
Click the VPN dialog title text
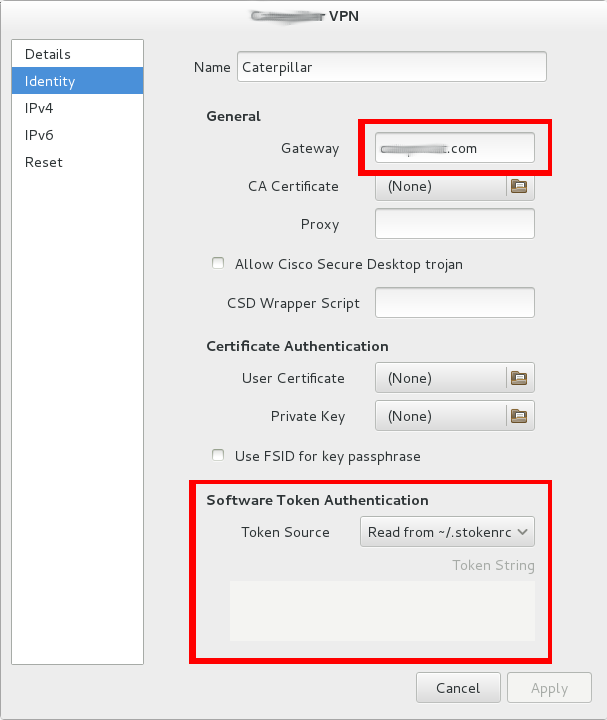coord(305,16)
